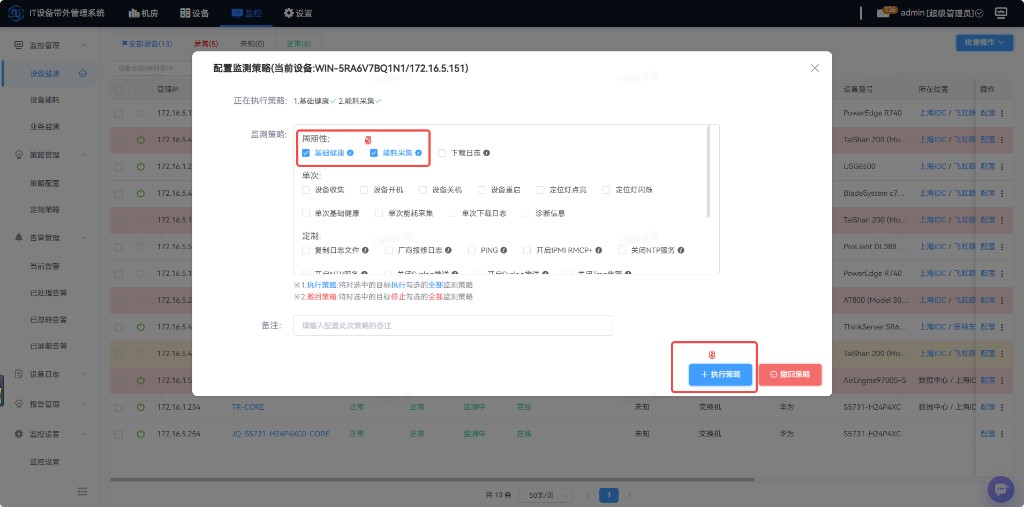This screenshot has width=1024, height=507.
Task: Select row checkbox for 172.16.1.254
Action: coord(118,407)
